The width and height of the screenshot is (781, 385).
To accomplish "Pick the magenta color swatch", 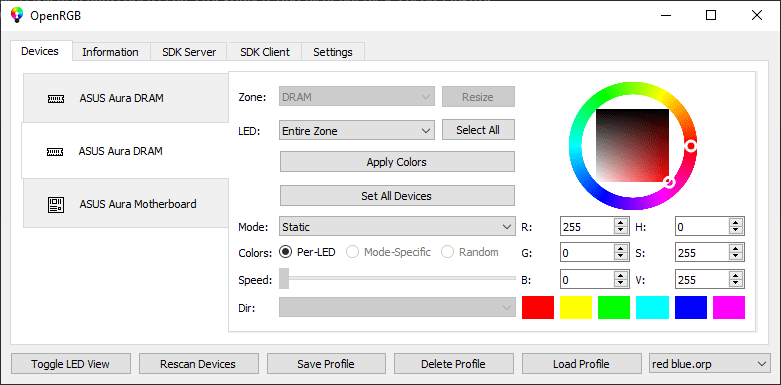I will (x=729, y=307).
